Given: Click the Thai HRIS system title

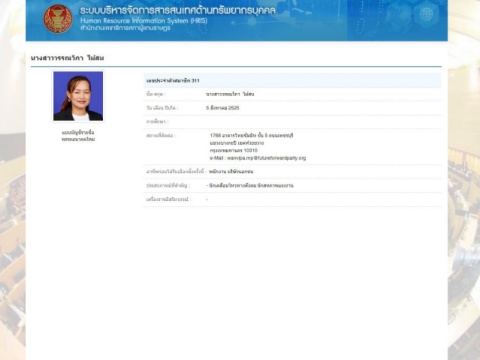Looking at the screenshot, I should 178,10.
